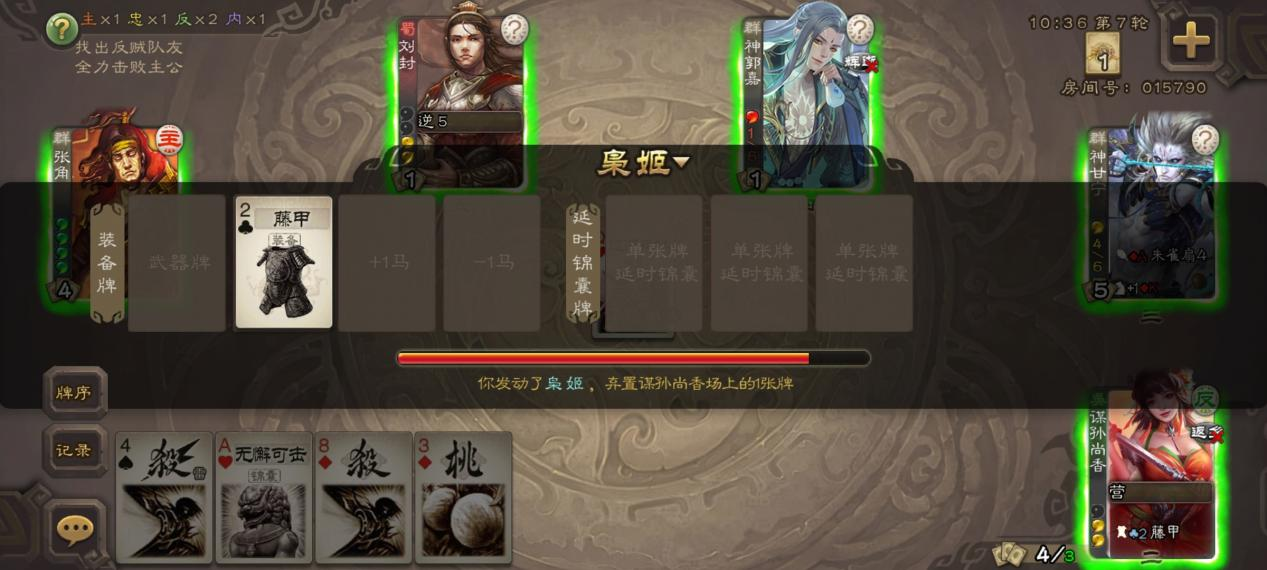Click the 反 identity badge on 谋孙尚香

coord(1206,397)
